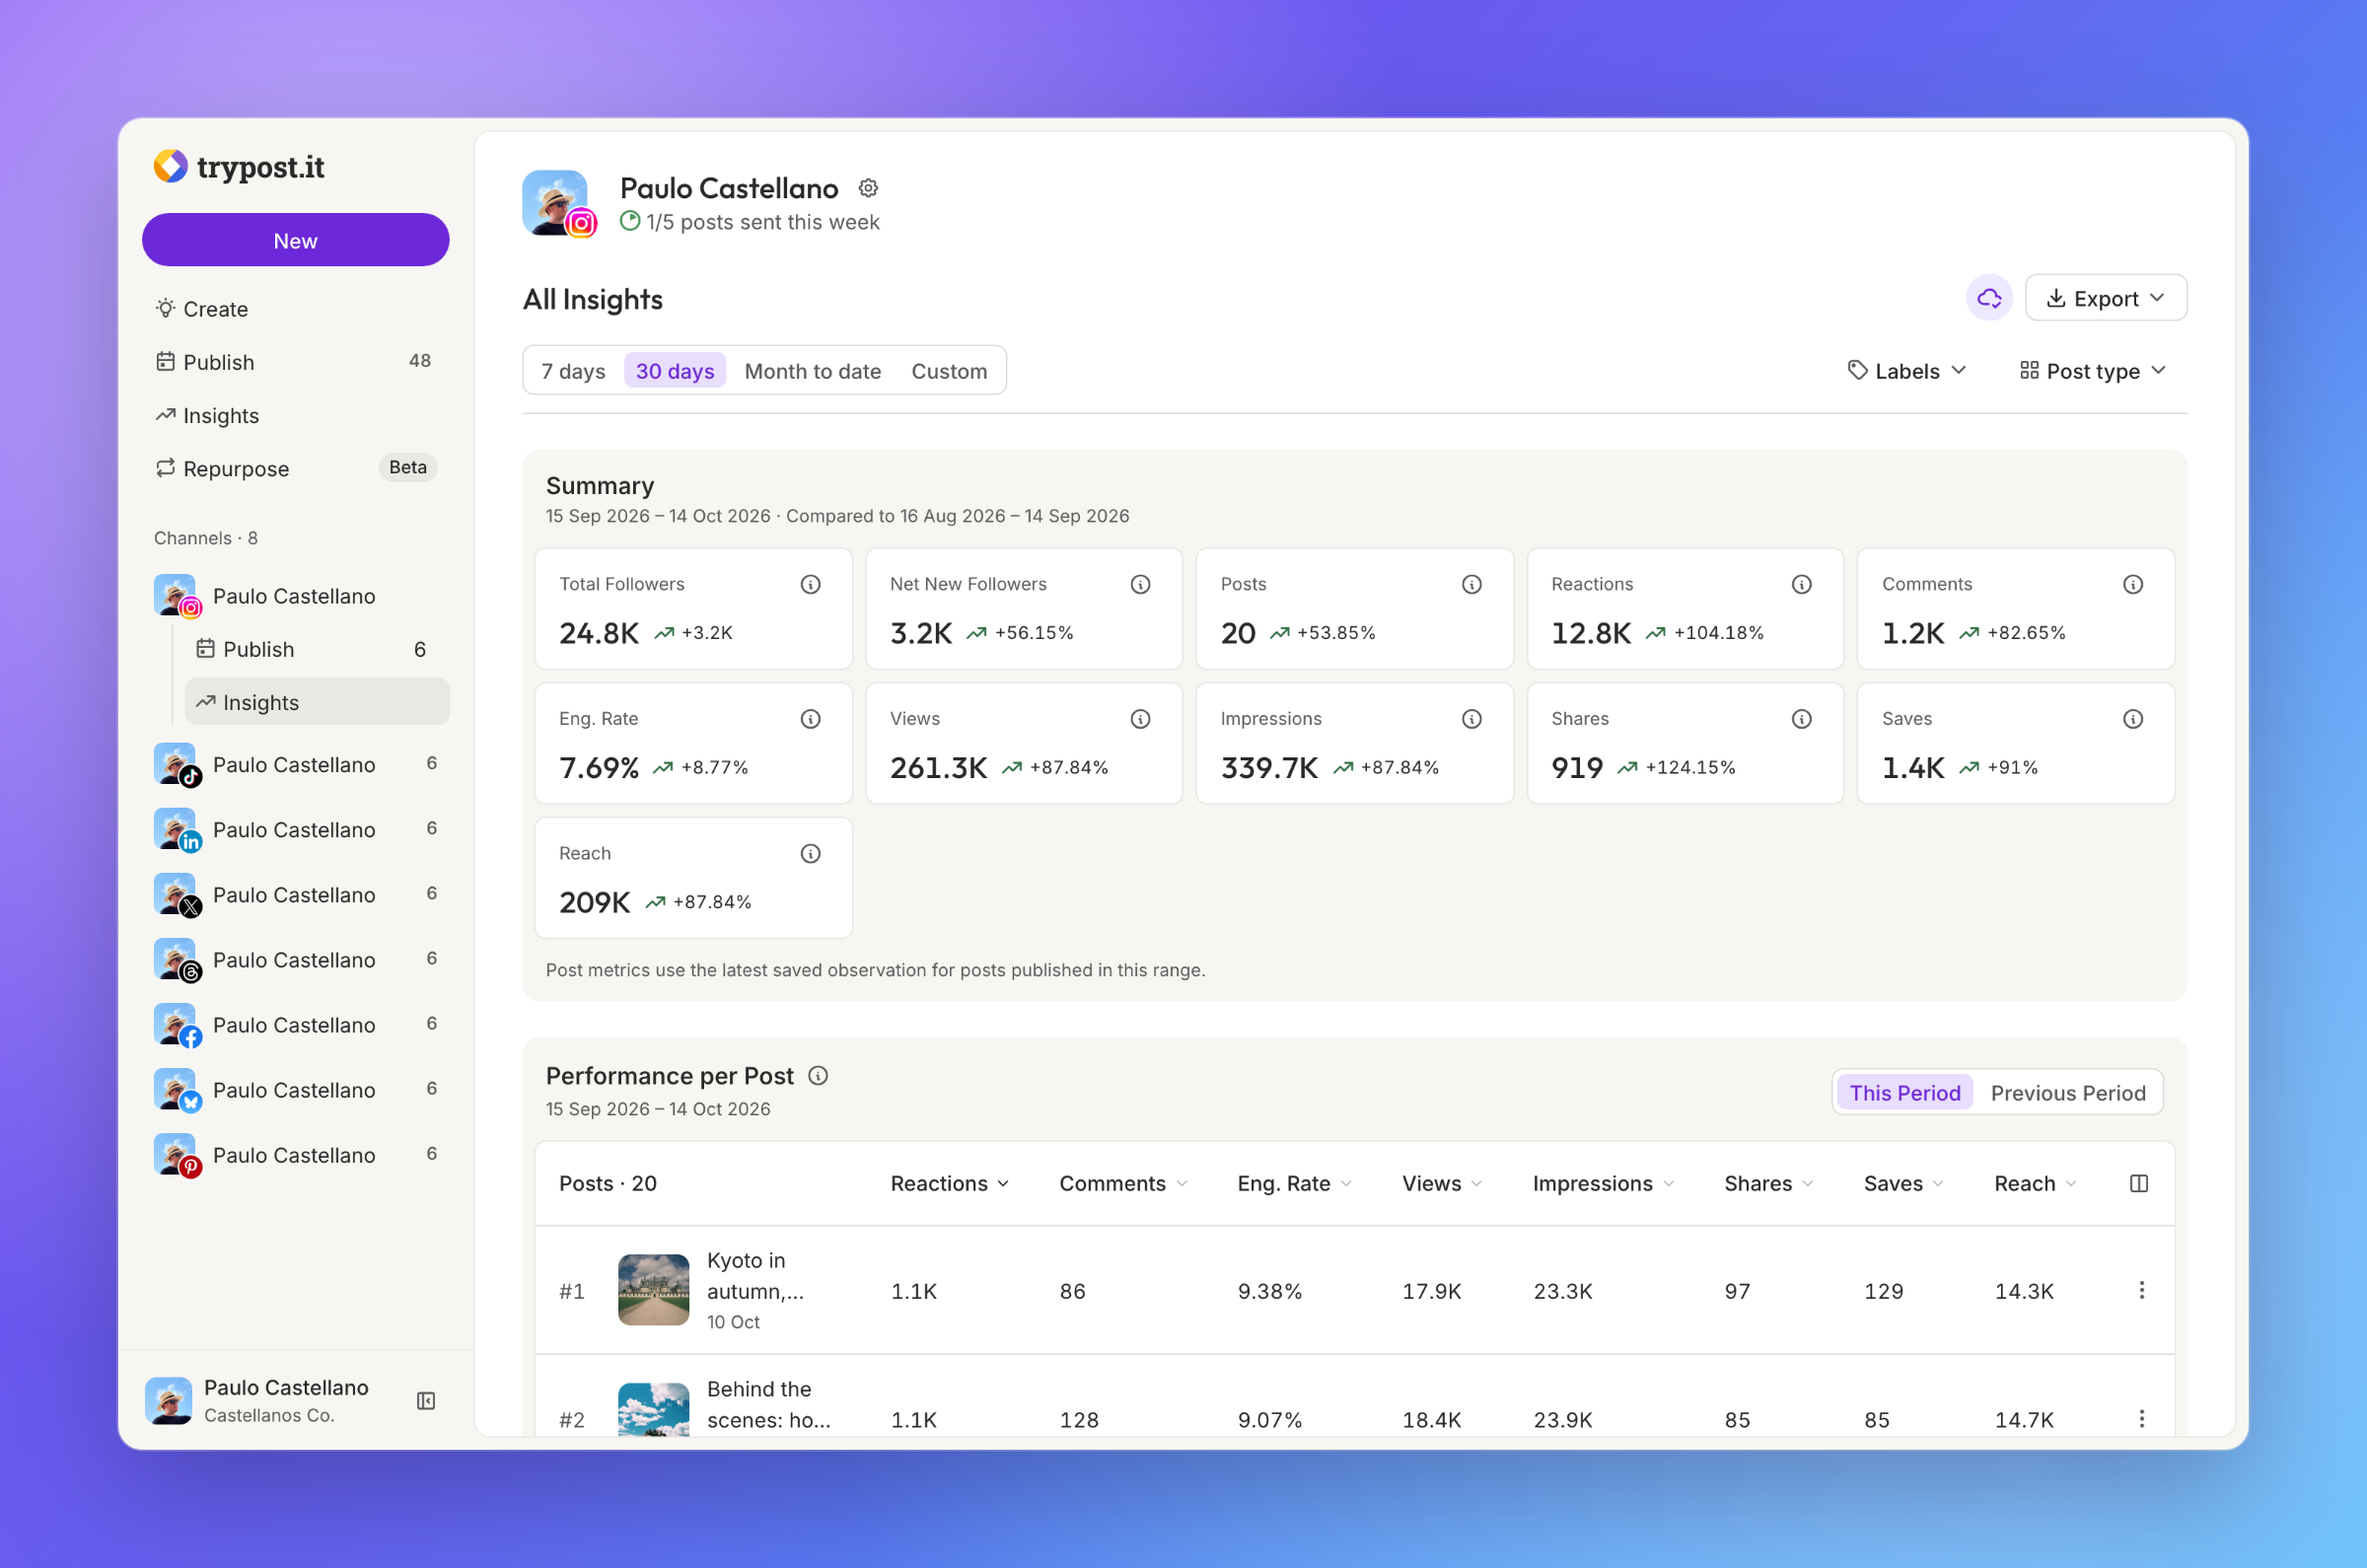Viewport: 2367px width, 1568px height.
Task: Show info for the Saves card
Action: pyautogui.click(x=2133, y=719)
